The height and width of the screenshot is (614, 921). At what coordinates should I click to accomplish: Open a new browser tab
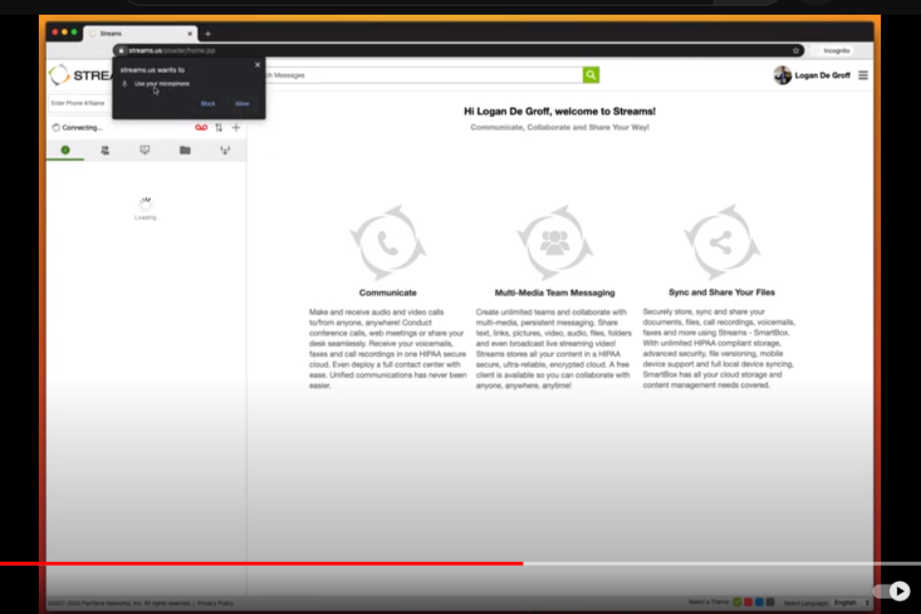pos(208,34)
